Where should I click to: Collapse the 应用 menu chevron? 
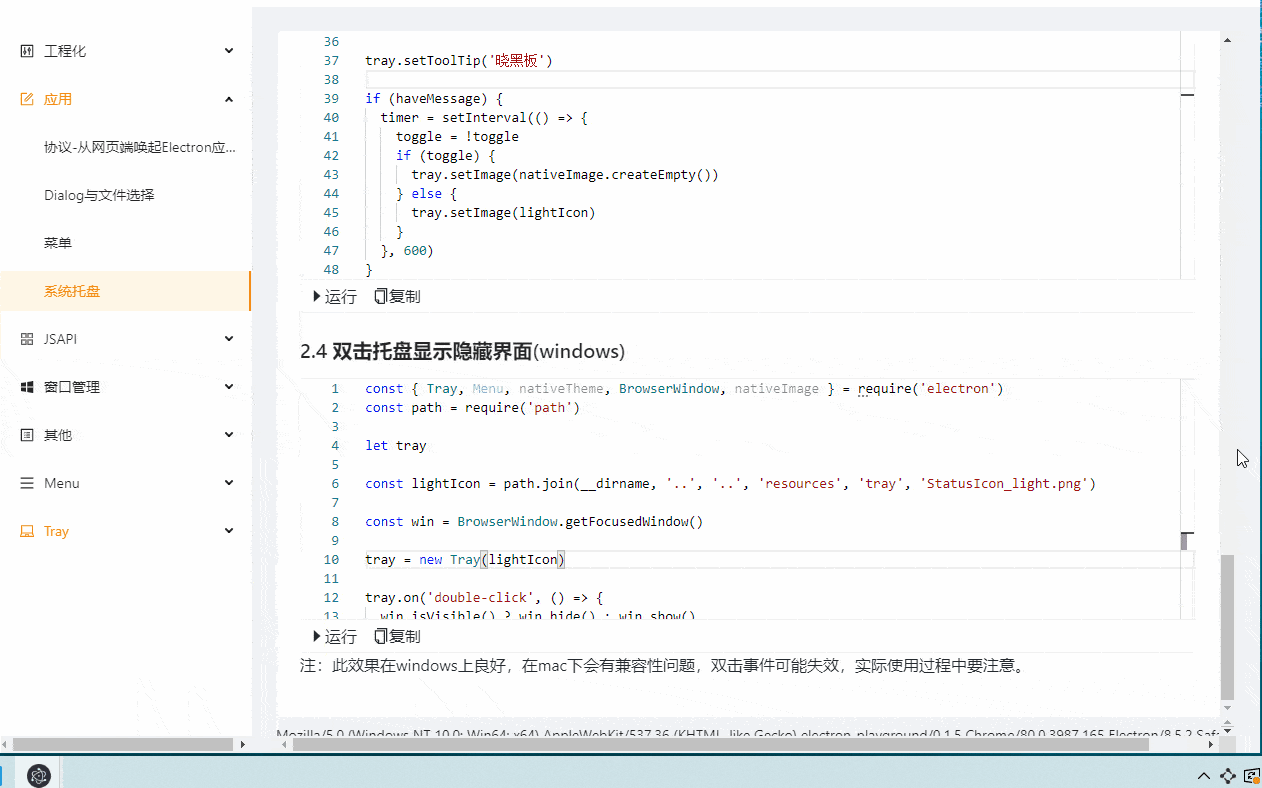coord(229,99)
